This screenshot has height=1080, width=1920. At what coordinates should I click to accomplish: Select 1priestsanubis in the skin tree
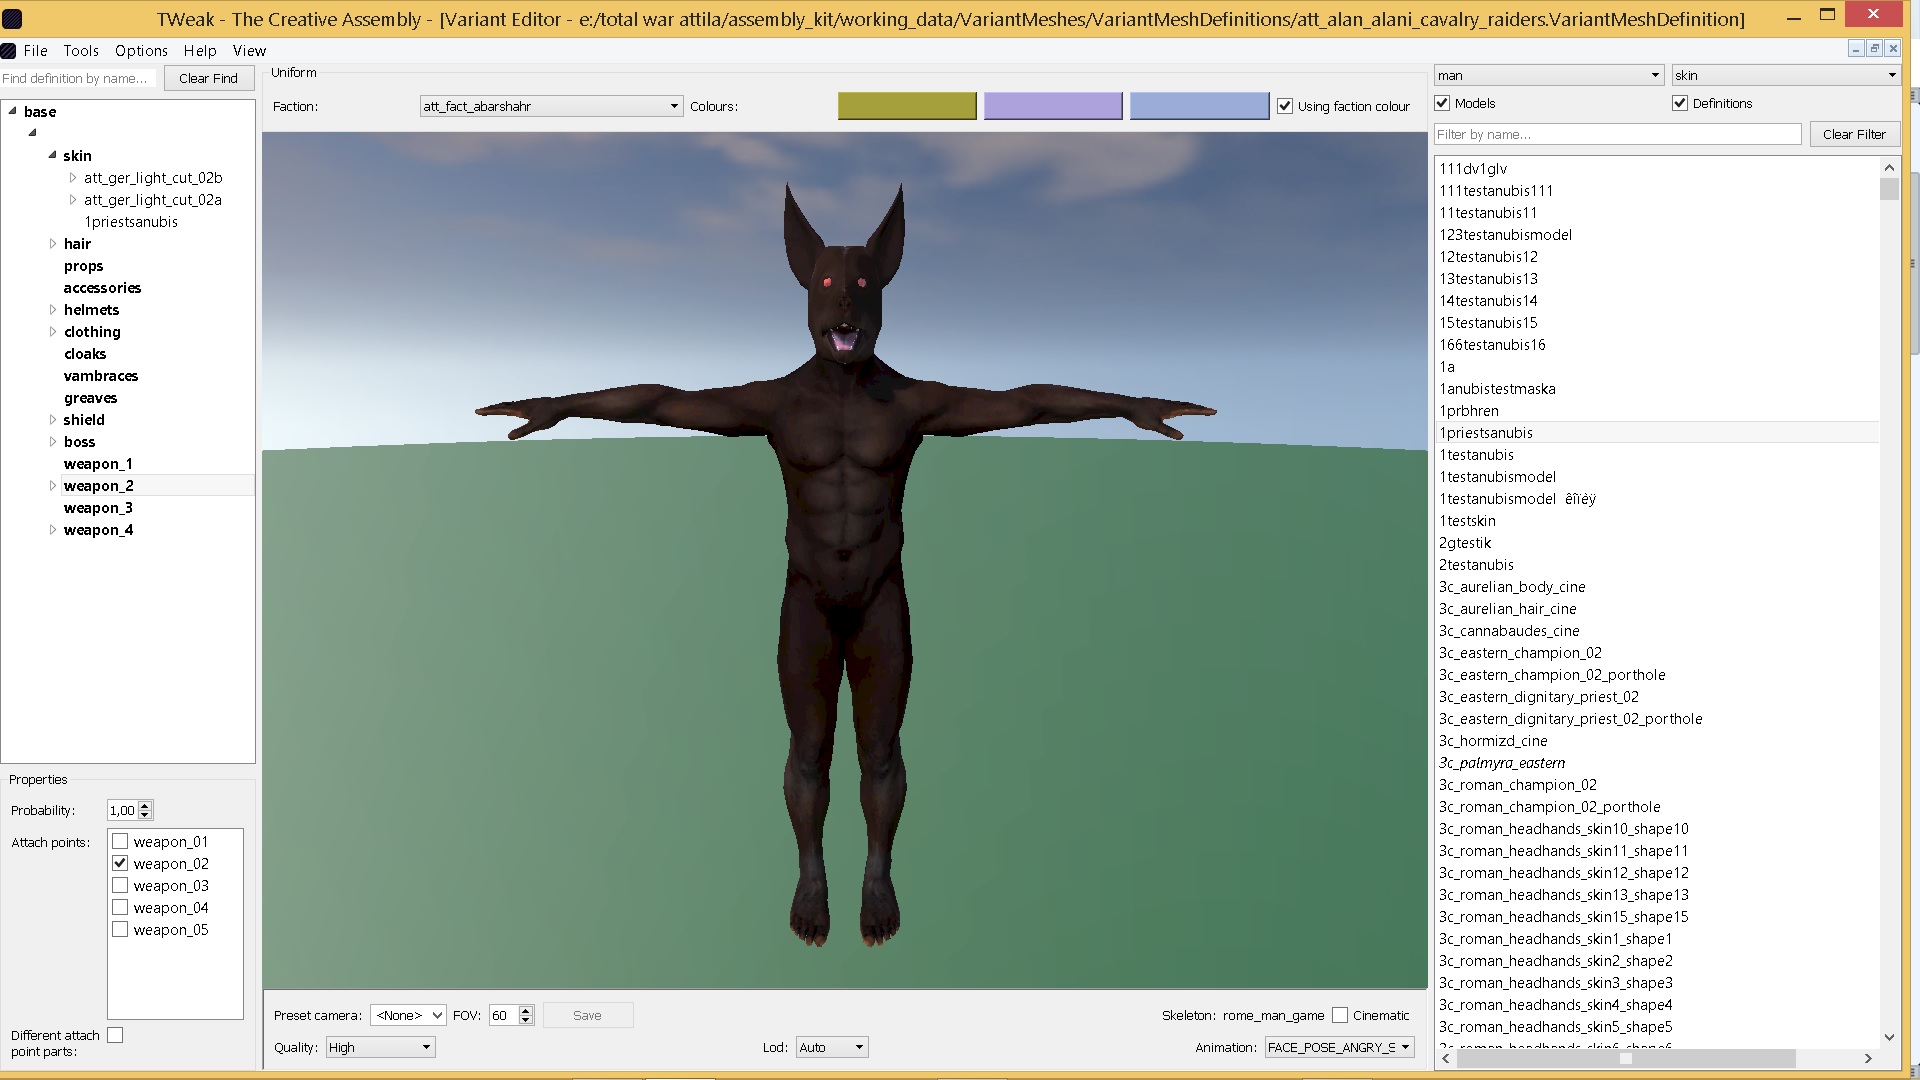click(131, 222)
